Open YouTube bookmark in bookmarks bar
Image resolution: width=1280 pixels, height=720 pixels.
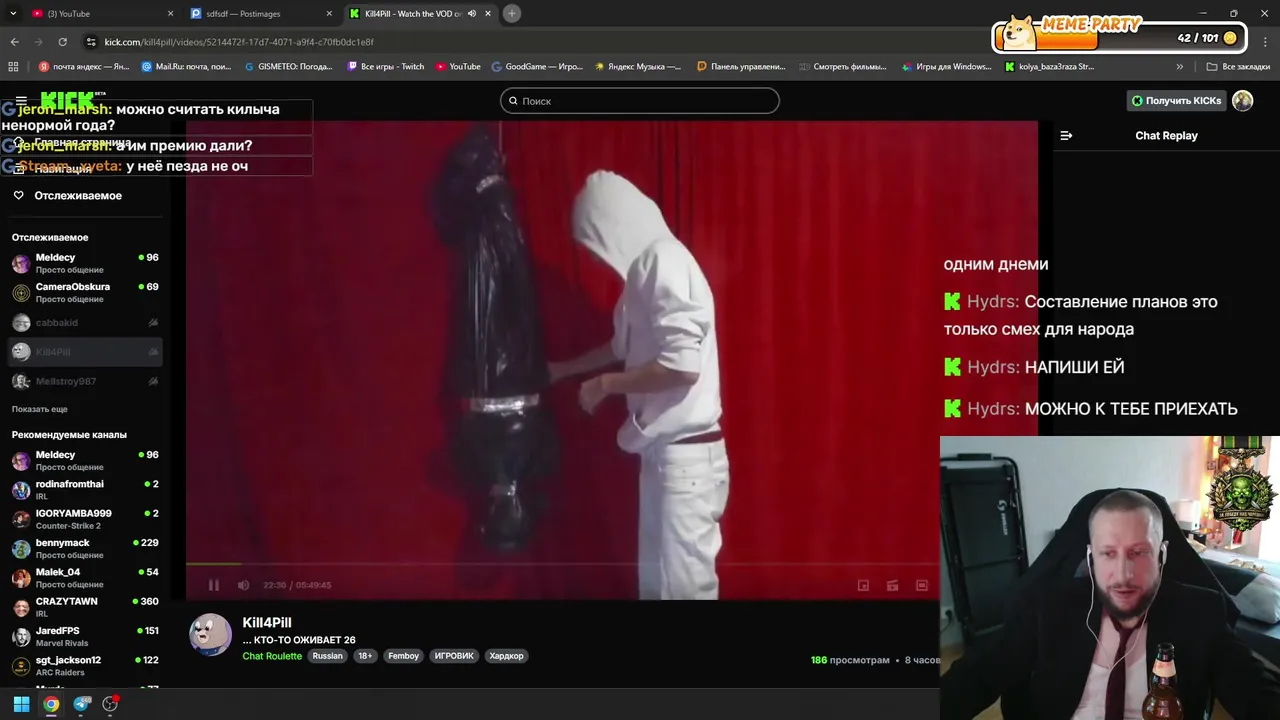tap(458, 67)
